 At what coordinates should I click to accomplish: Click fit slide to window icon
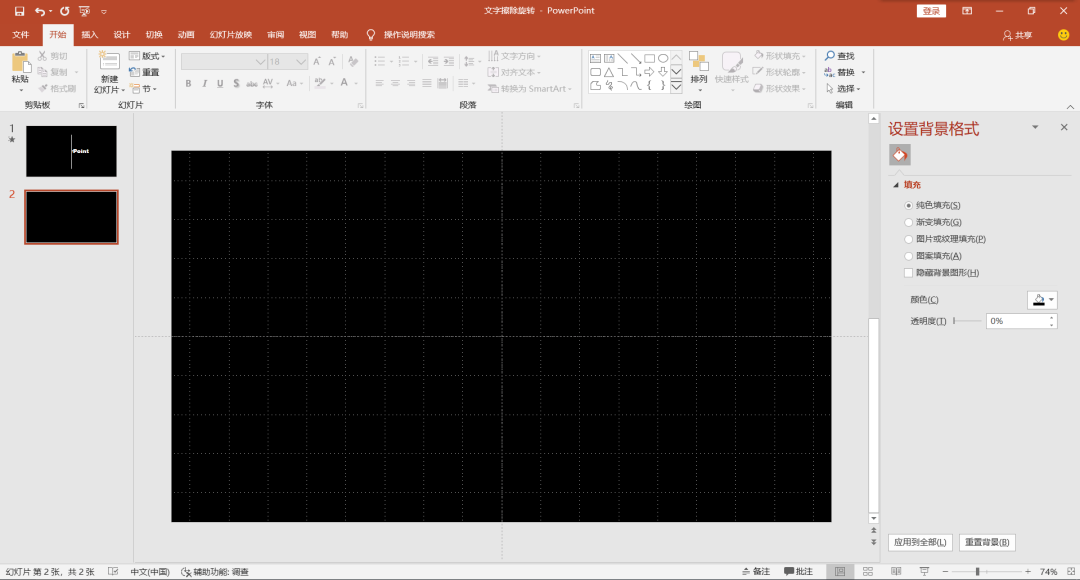(1071, 572)
